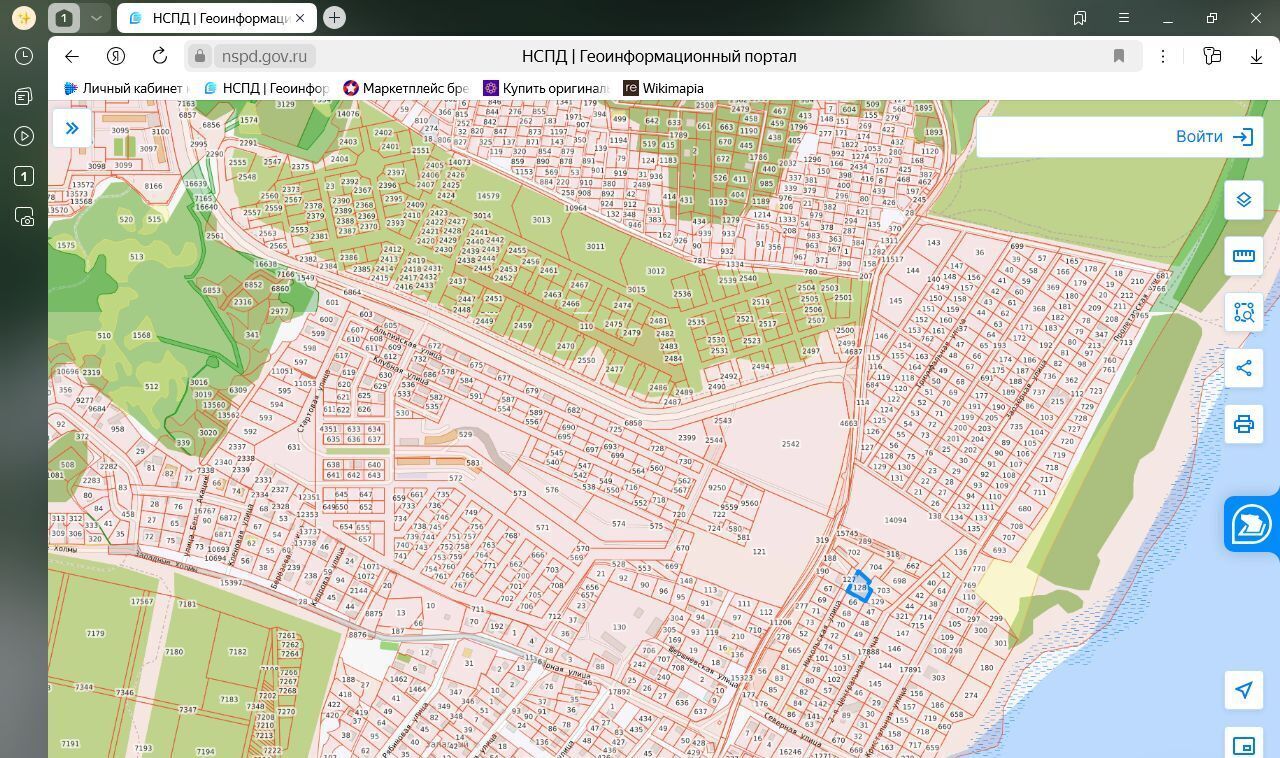Locate my position on map

[1244, 690]
